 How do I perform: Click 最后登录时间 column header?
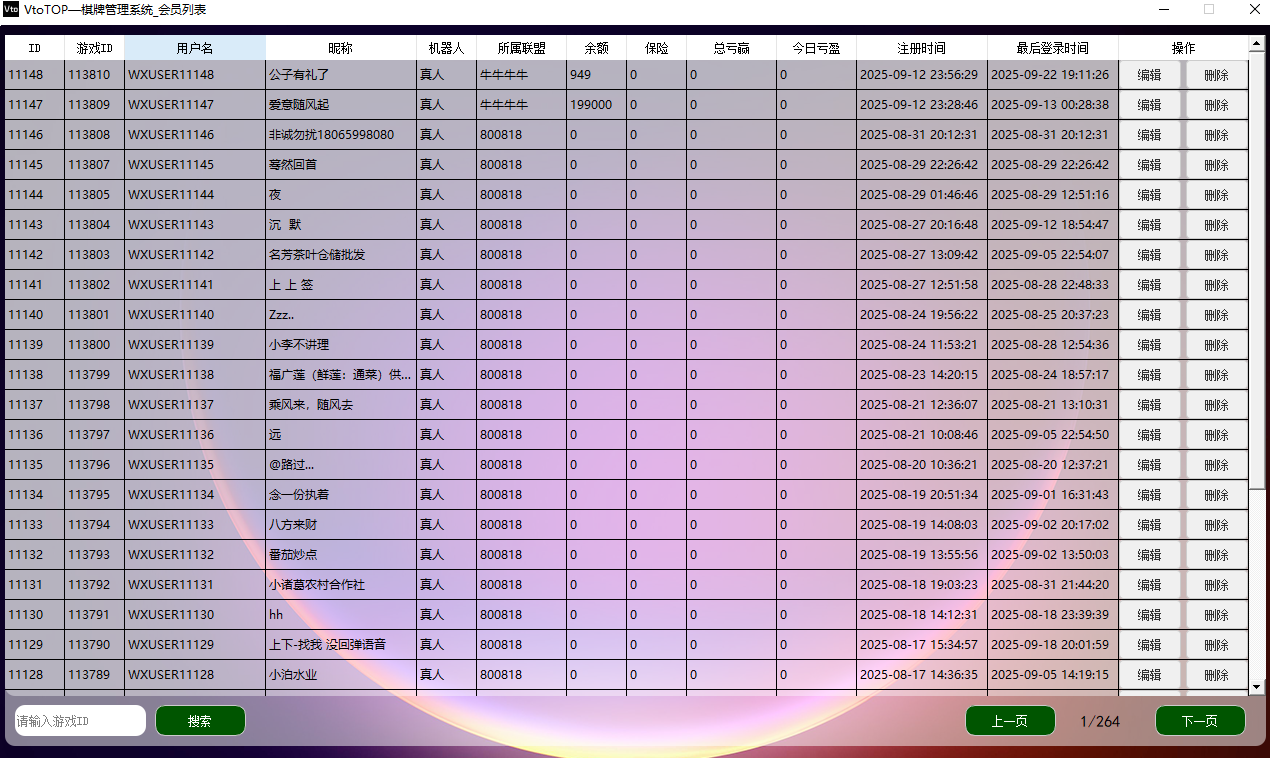[x=1052, y=48]
